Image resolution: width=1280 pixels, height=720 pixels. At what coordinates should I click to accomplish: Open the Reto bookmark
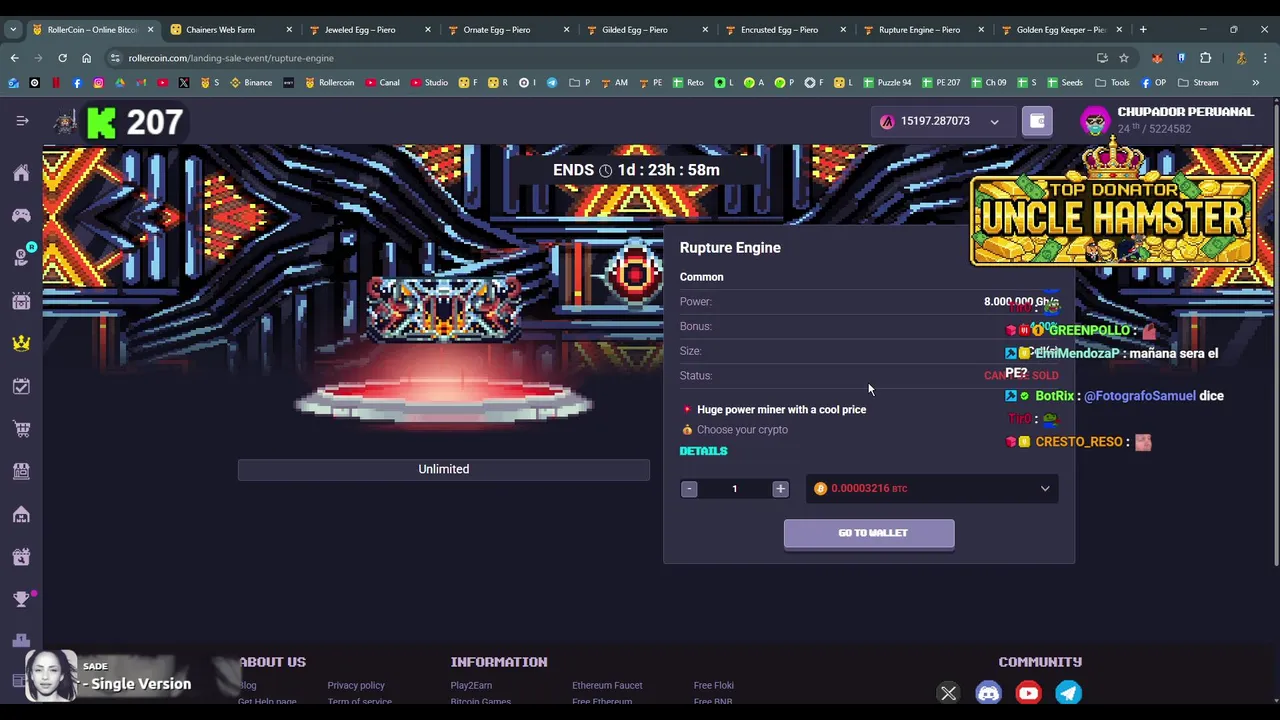pos(688,82)
